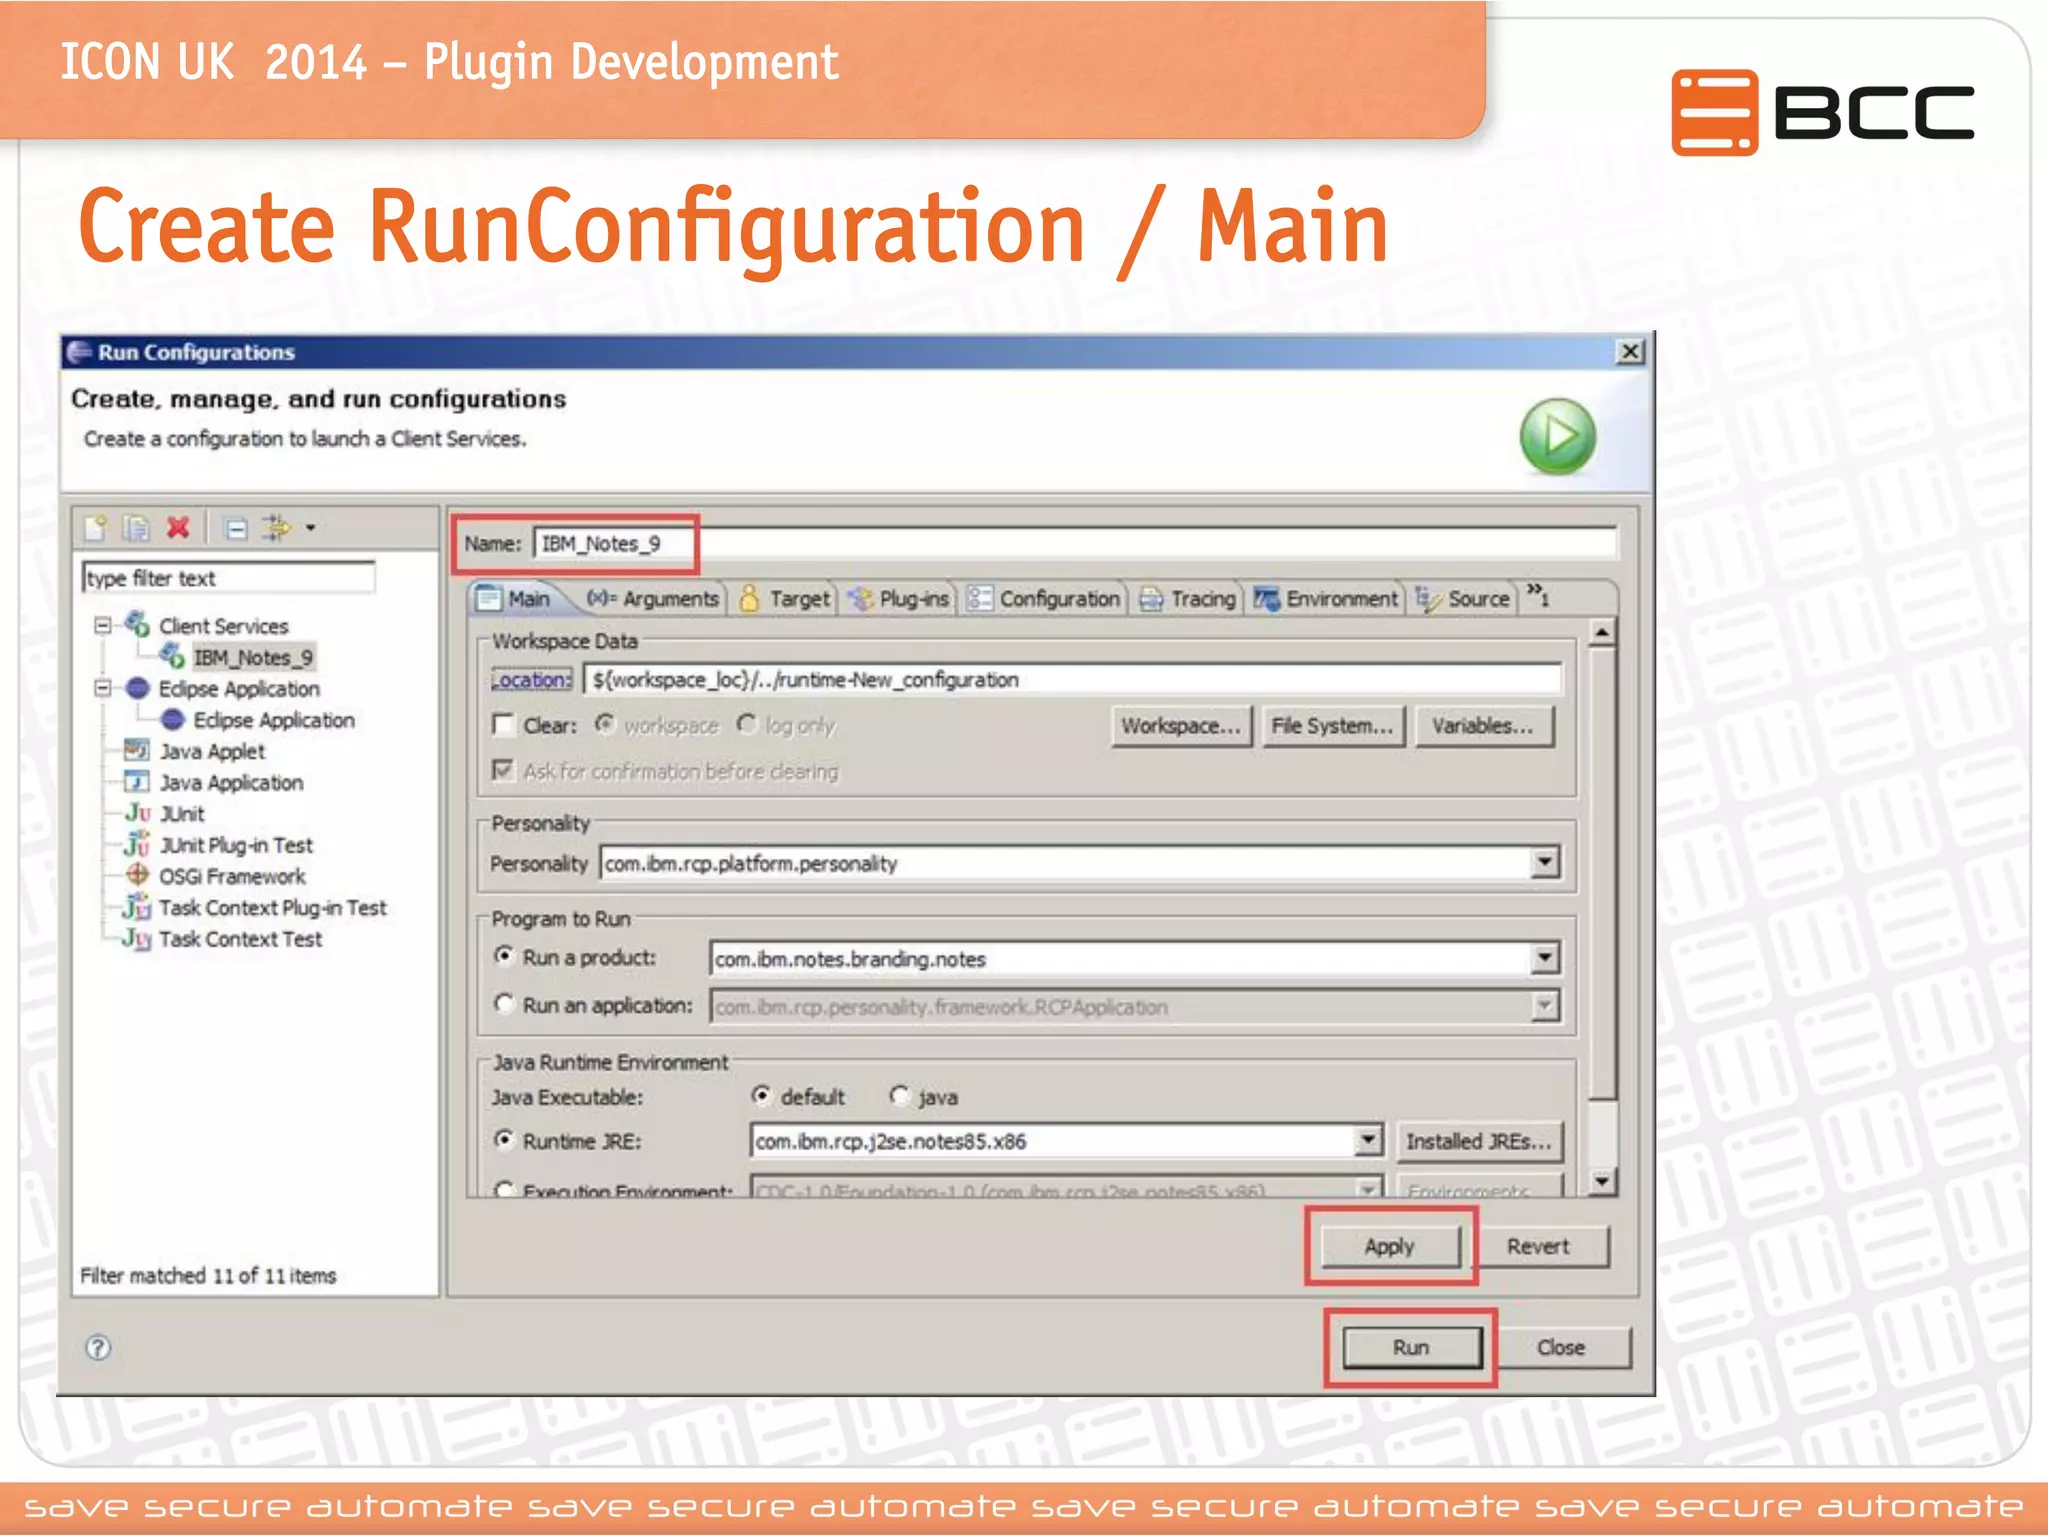
Task: Click the Task Context Plug-in Test icon
Action: (137, 906)
